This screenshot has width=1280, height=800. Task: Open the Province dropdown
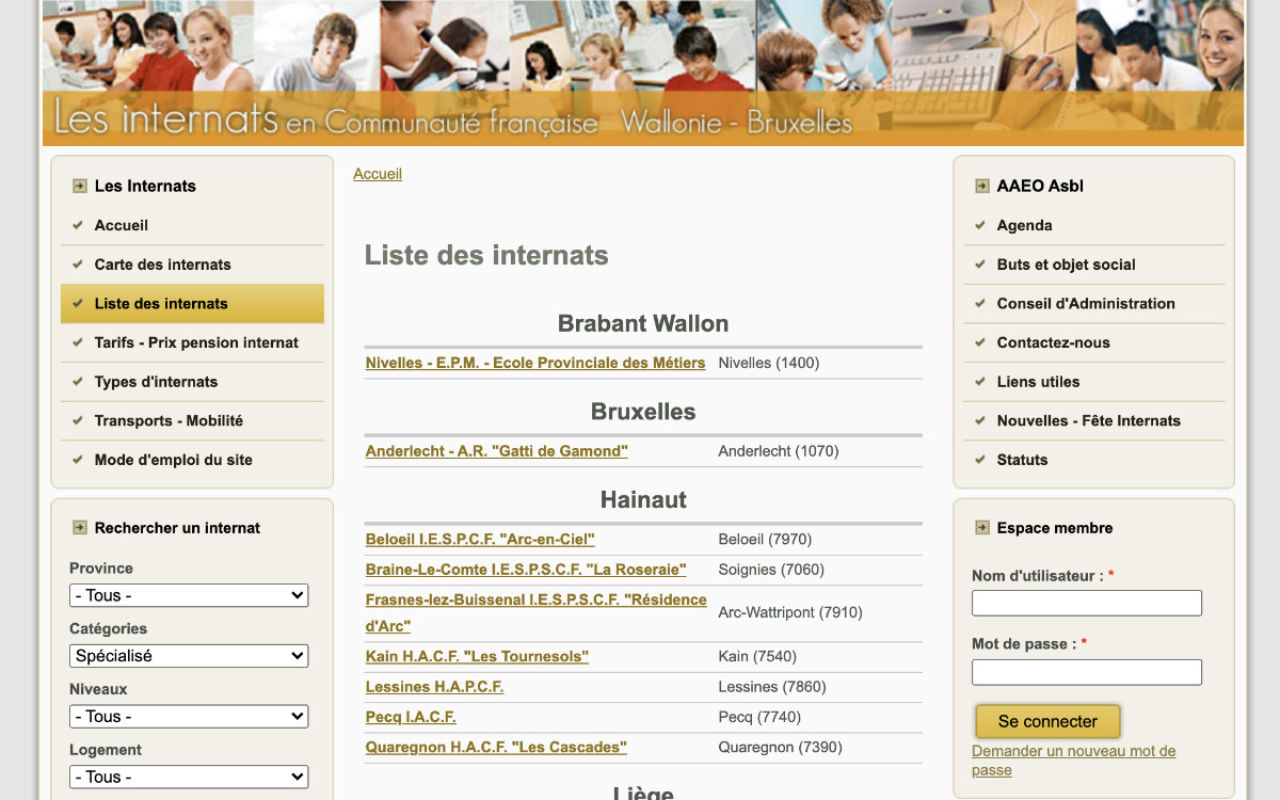pos(188,595)
